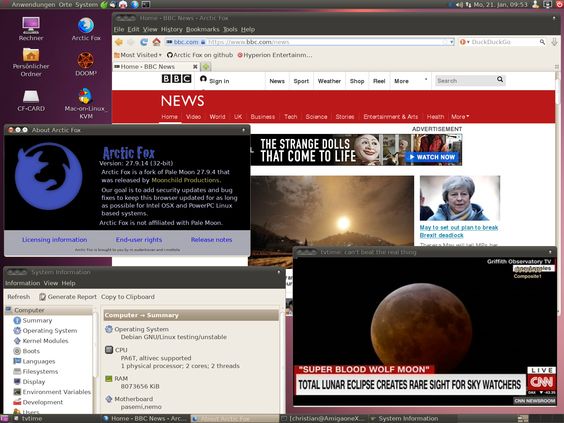Launch Arctic Fox from the desktop
564x423 pixels.
[x=86, y=29]
